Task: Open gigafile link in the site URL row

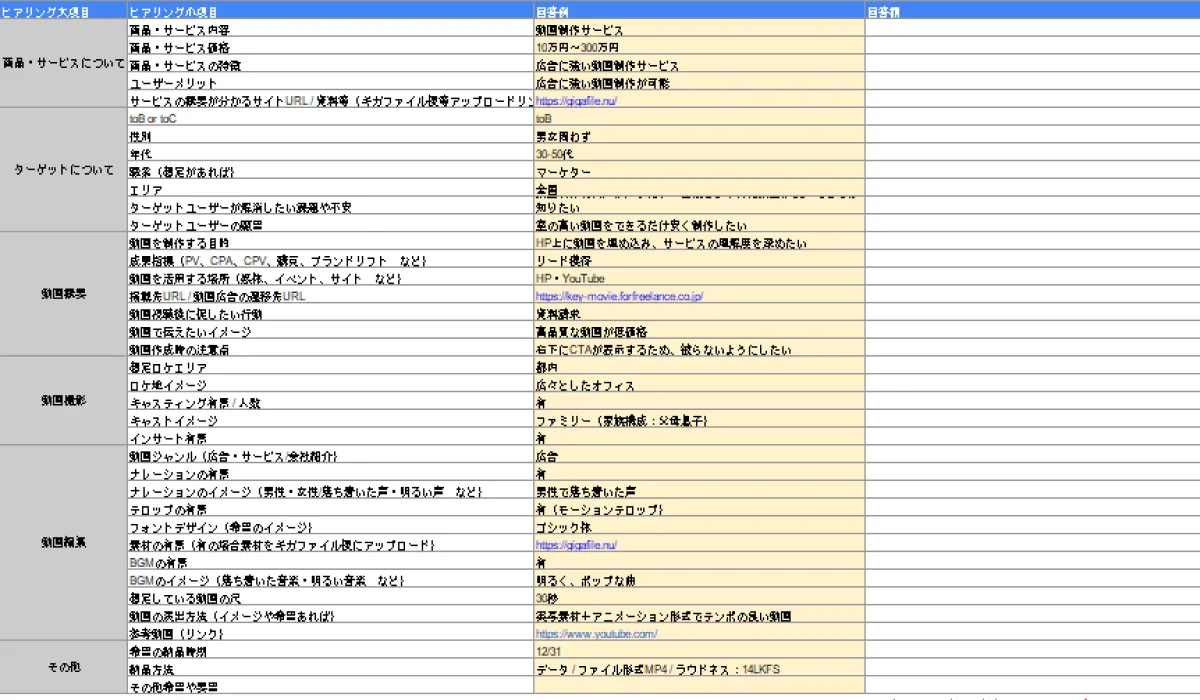Action: (x=576, y=101)
